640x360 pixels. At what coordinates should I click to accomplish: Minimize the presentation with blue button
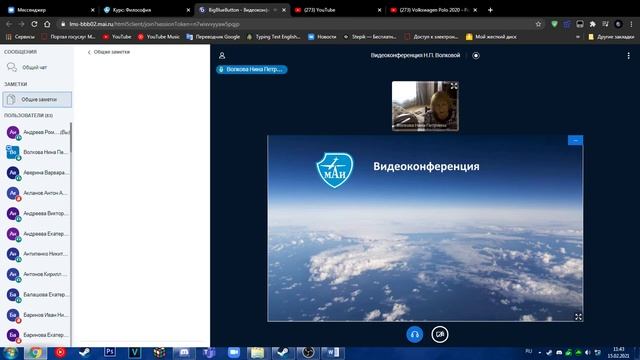(575, 140)
